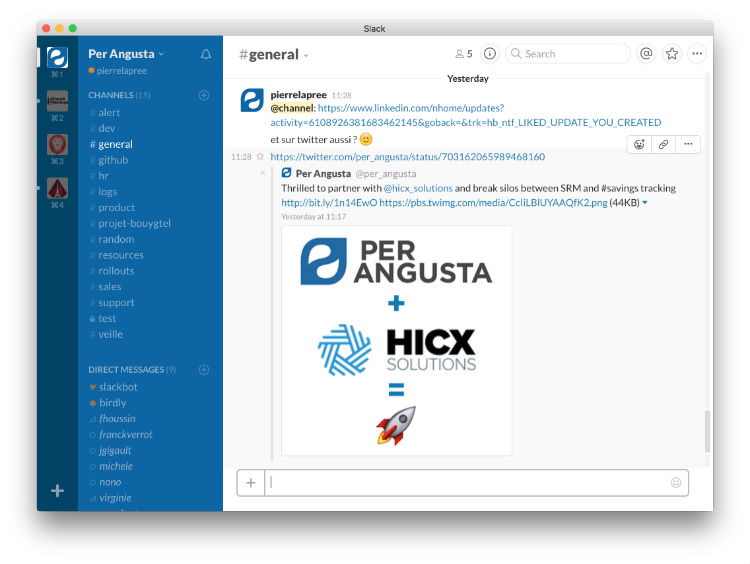The height and width of the screenshot is (564, 750).
Task: Open mentions and reactions @ icon
Action: coord(646,54)
